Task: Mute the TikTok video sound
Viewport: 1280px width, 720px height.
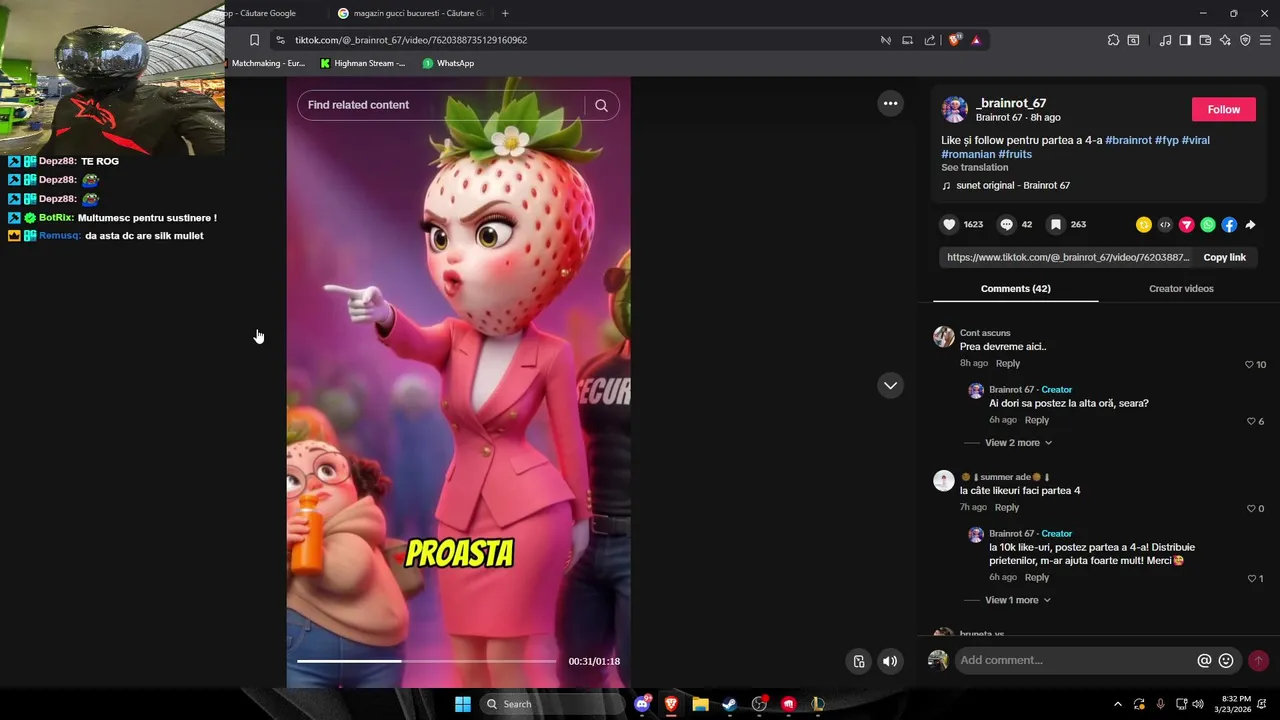Action: tap(890, 661)
